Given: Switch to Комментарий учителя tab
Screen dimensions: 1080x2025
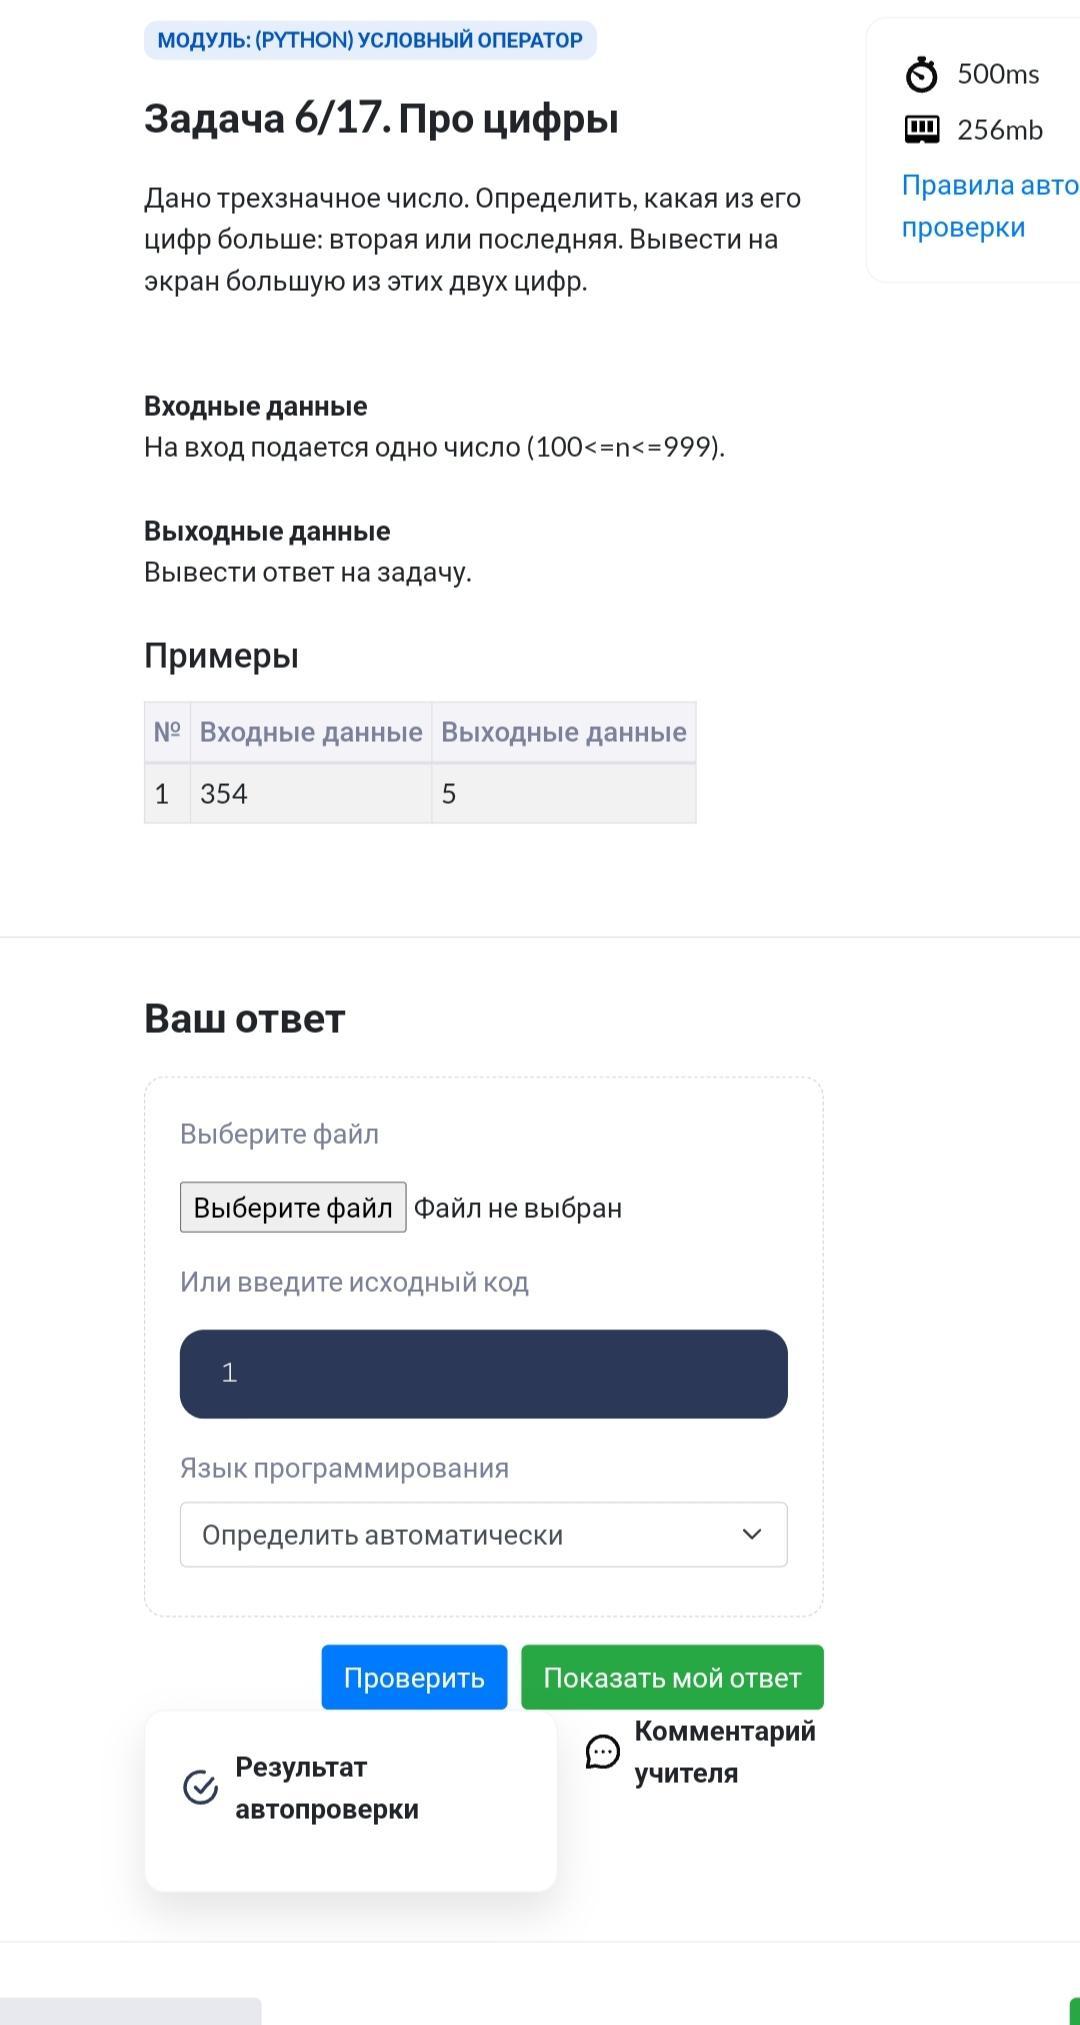Looking at the screenshot, I should click(702, 1752).
